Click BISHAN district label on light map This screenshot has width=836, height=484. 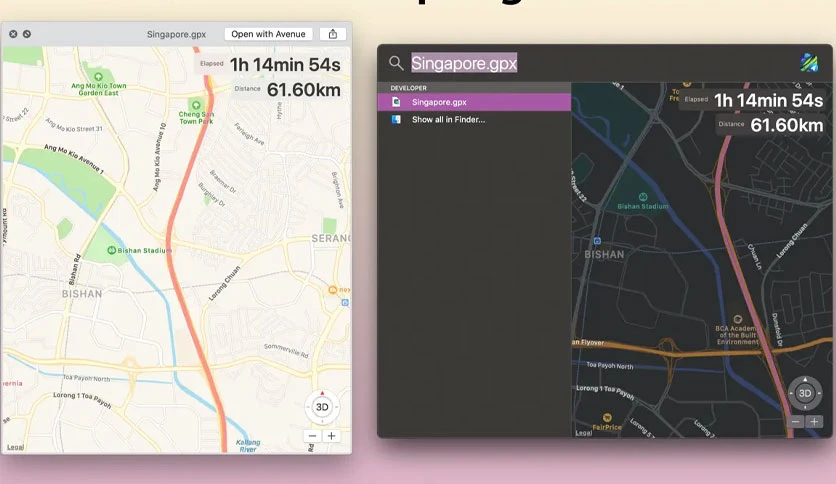pyautogui.click(x=82, y=294)
